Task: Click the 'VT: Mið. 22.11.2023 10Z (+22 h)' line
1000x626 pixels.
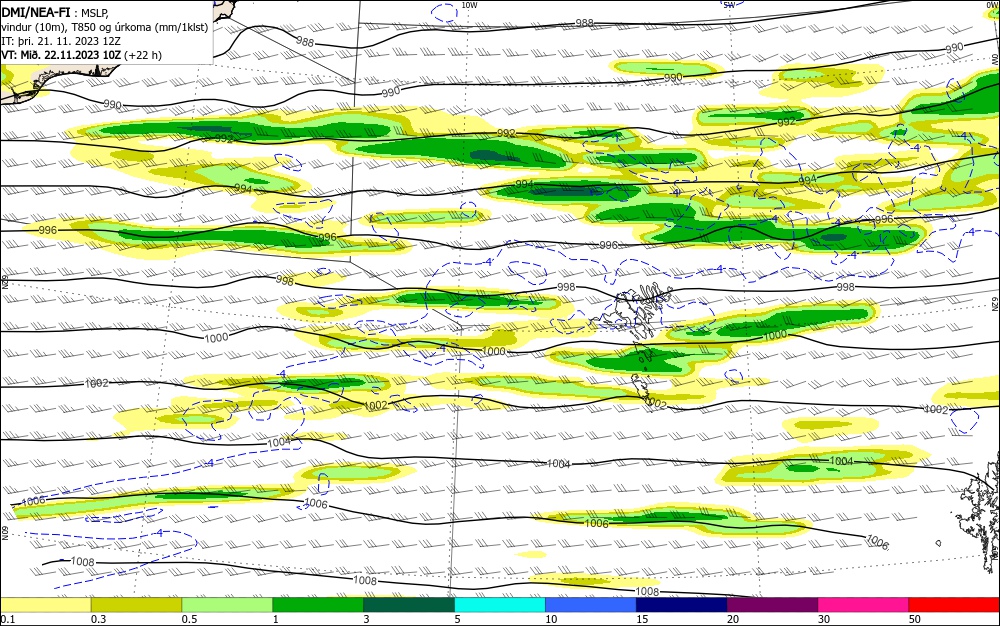Action: 82,55
